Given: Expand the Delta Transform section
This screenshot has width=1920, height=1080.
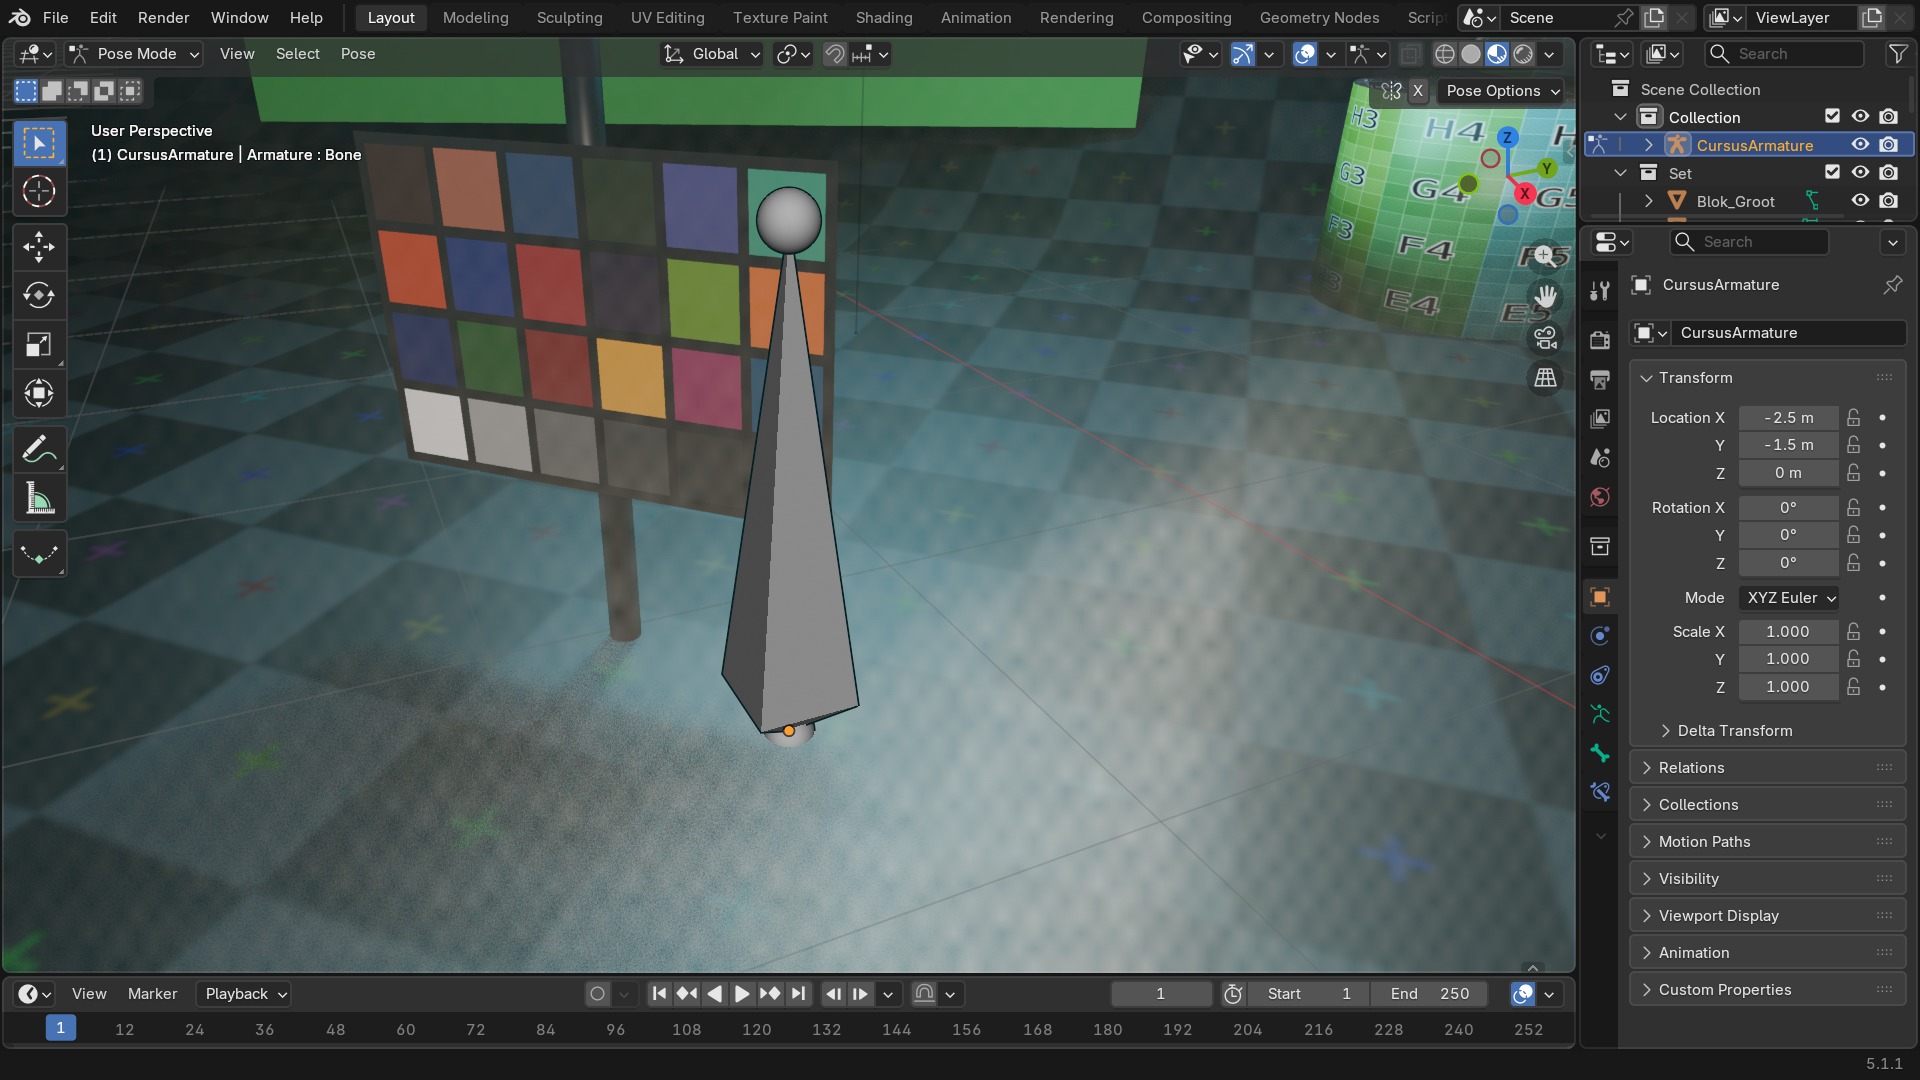Looking at the screenshot, I should pyautogui.click(x=1735, y=731).
